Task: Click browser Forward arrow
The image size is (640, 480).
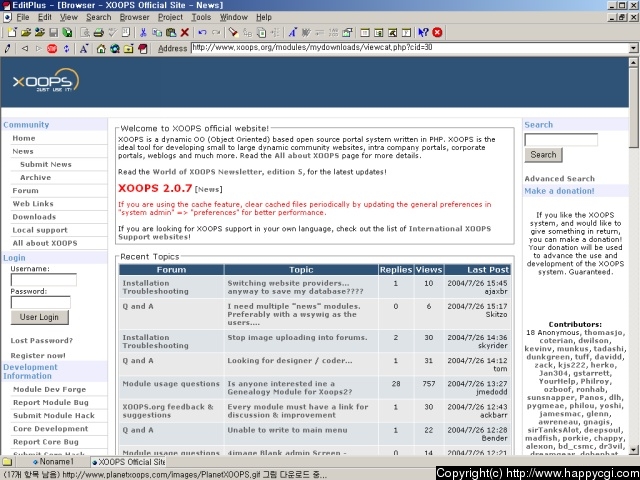Action: [x=38, y=49]
